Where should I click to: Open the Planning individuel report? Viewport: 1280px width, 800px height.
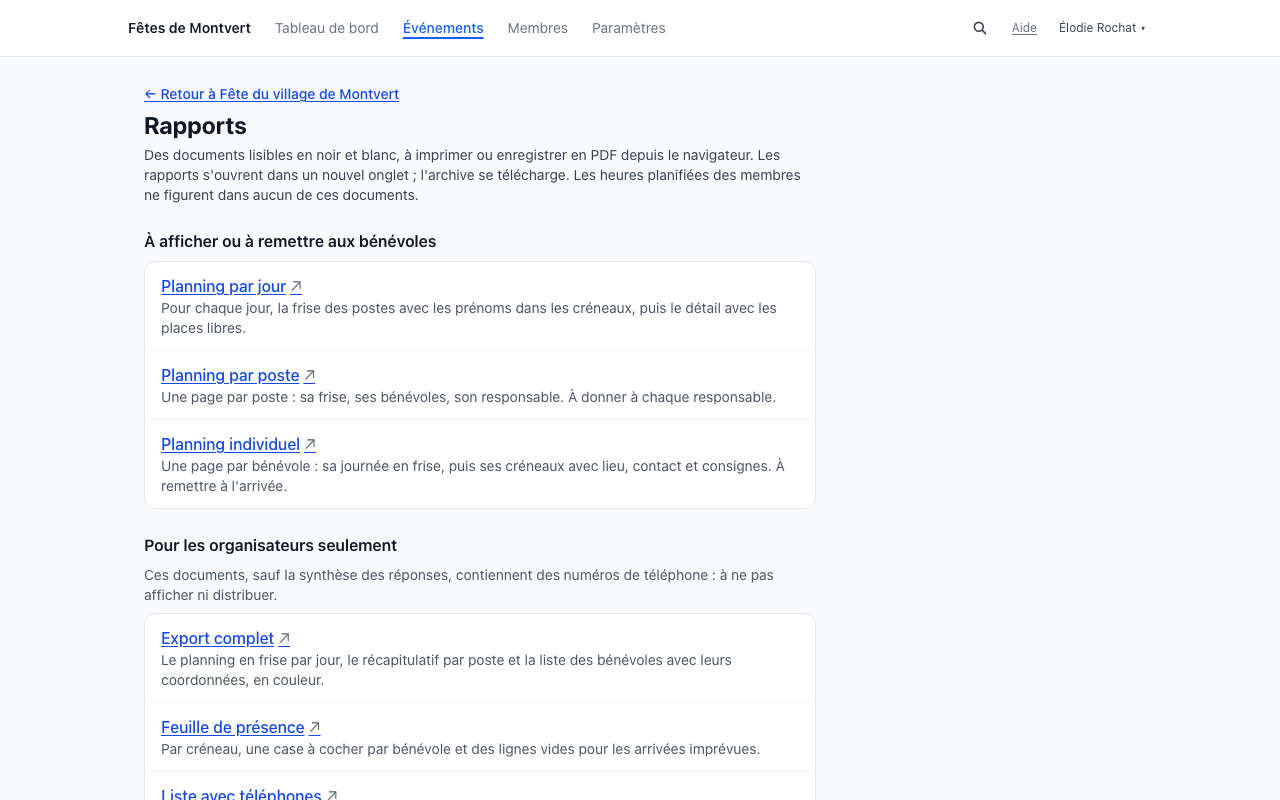(x=231, y=444)
